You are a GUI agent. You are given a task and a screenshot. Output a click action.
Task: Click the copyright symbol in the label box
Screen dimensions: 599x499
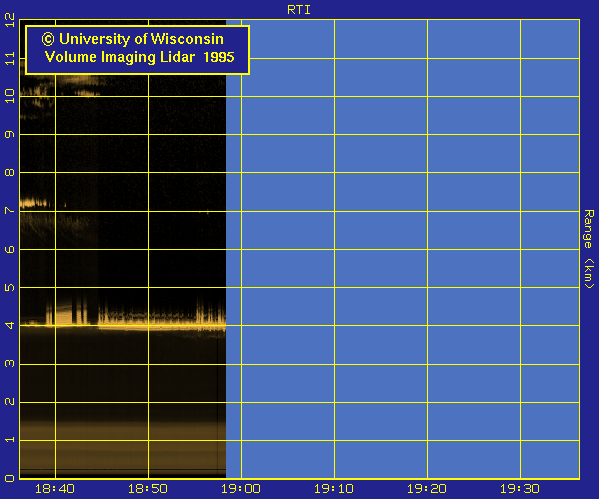(48, 39)
